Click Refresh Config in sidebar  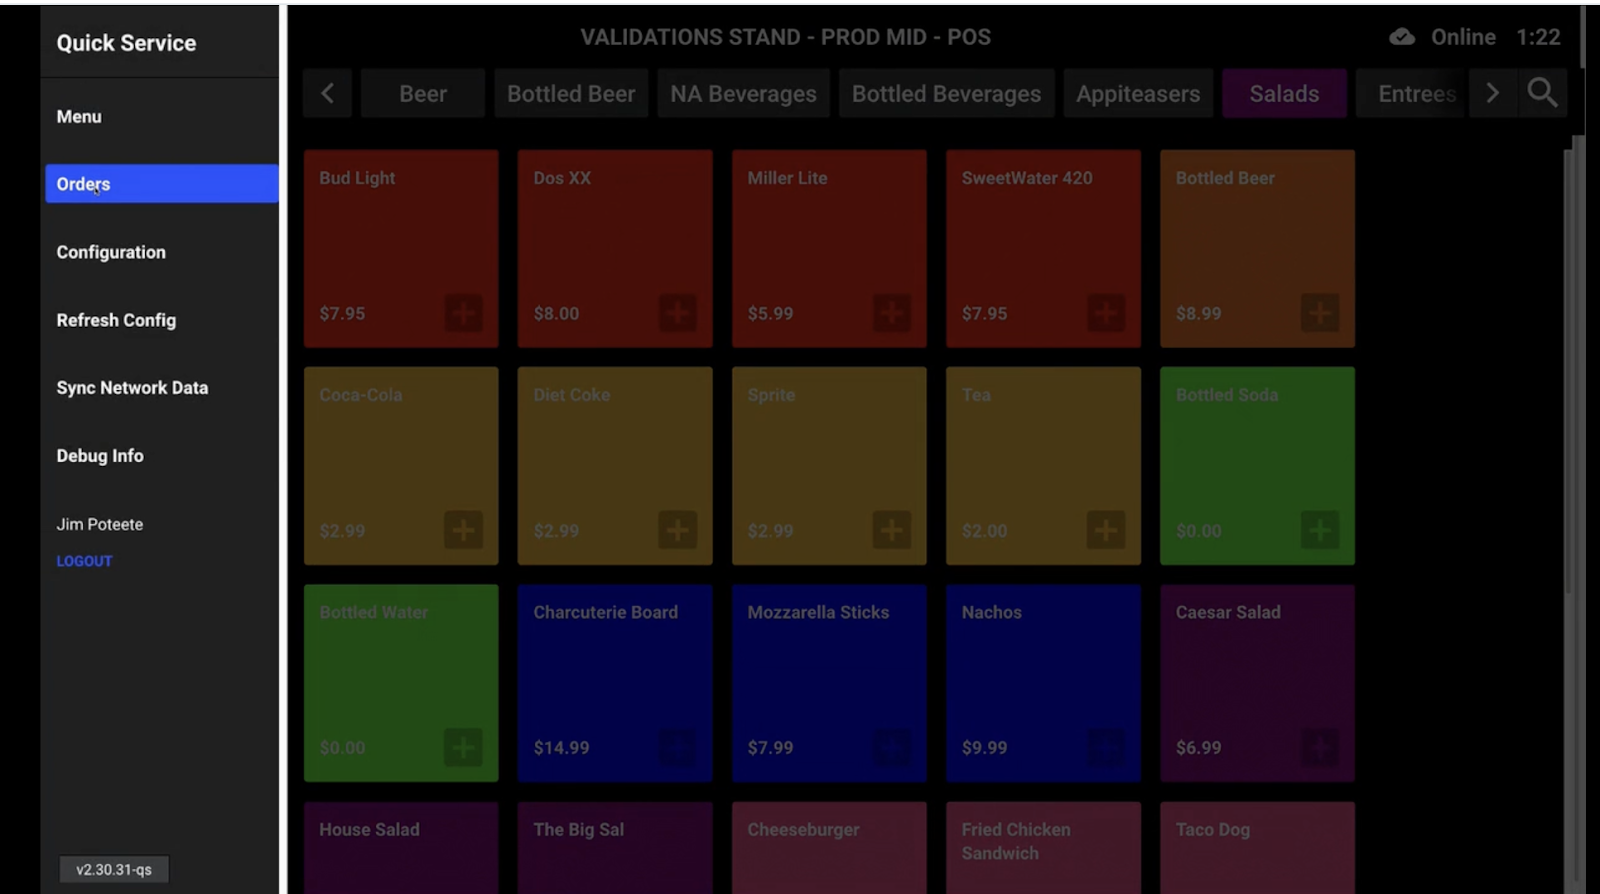pos(161,320)
